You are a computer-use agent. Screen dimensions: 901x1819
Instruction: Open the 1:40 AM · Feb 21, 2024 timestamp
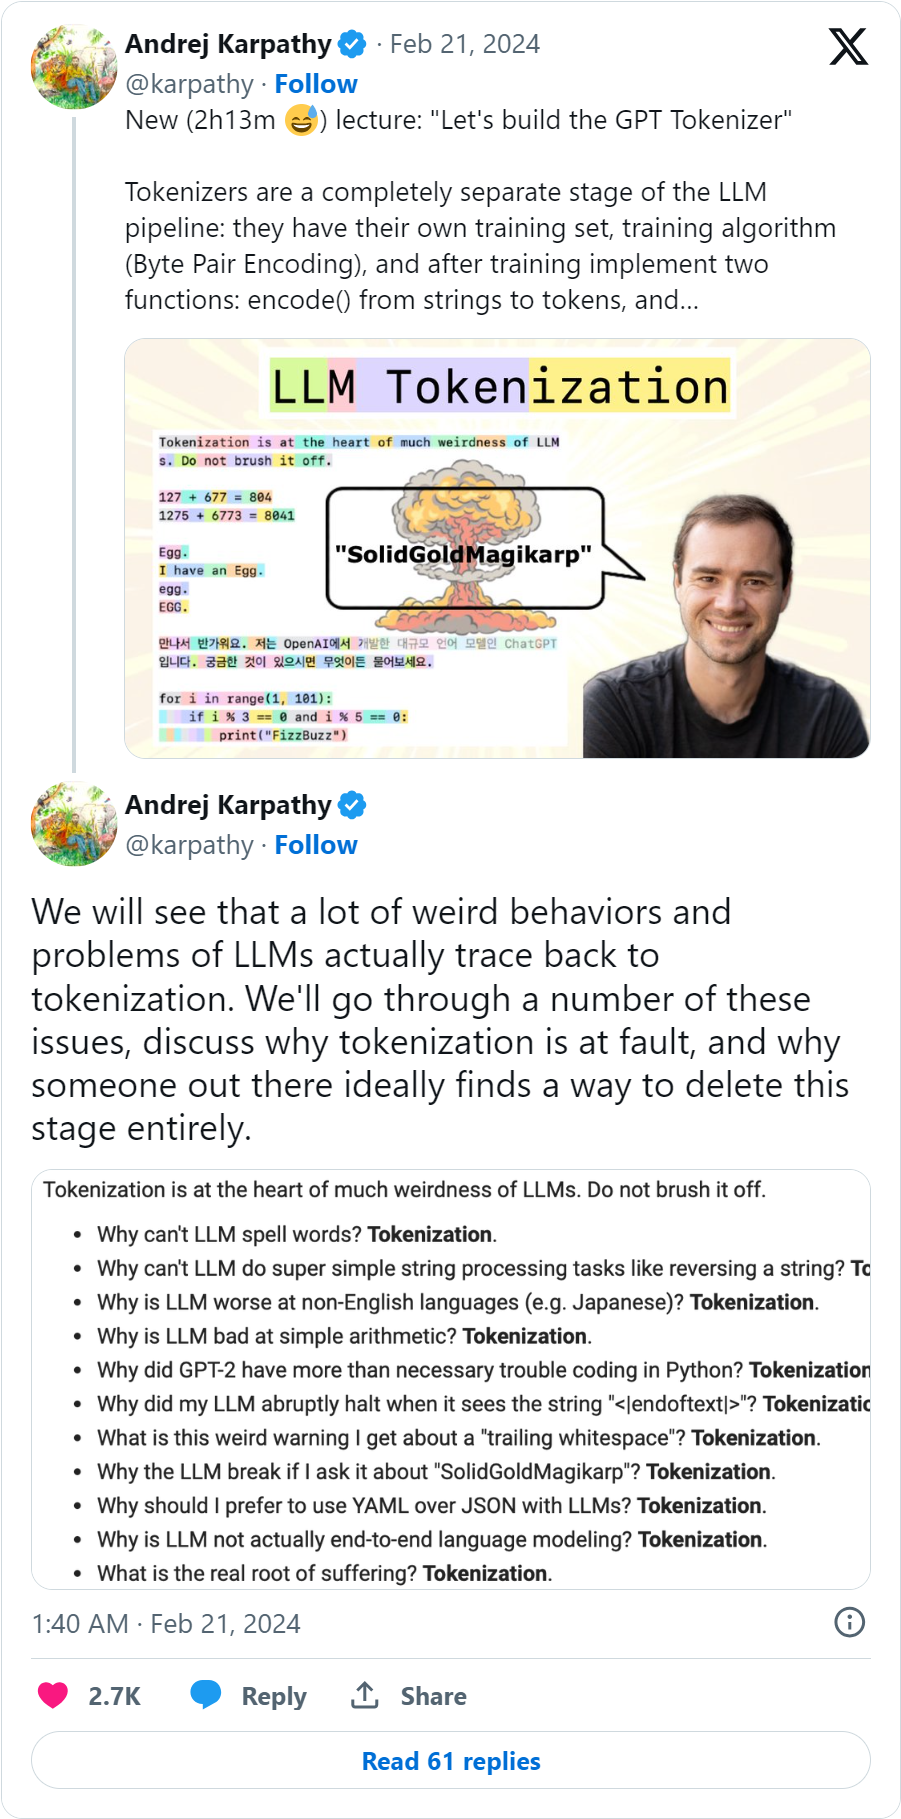tap(166, 1623)
